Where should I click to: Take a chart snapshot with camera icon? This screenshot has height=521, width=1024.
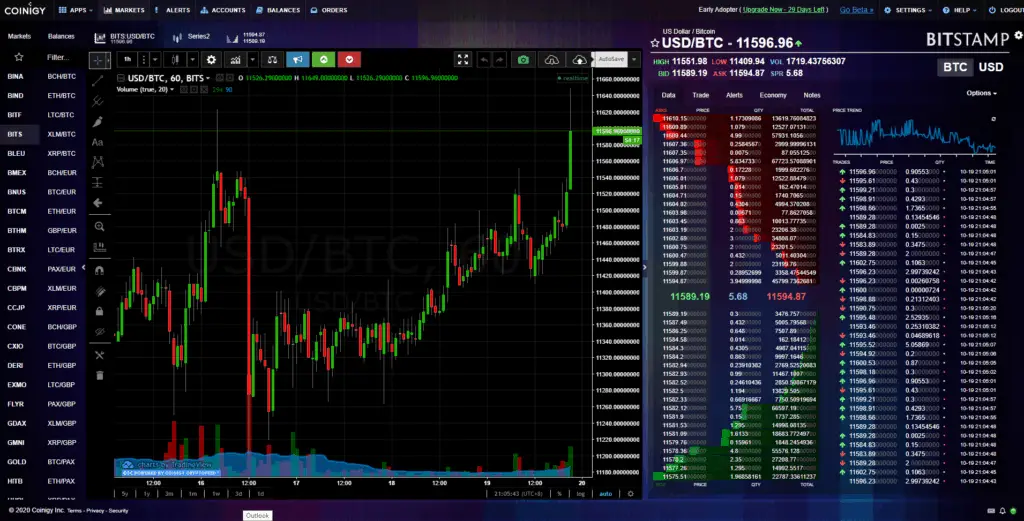pos(523,59)
